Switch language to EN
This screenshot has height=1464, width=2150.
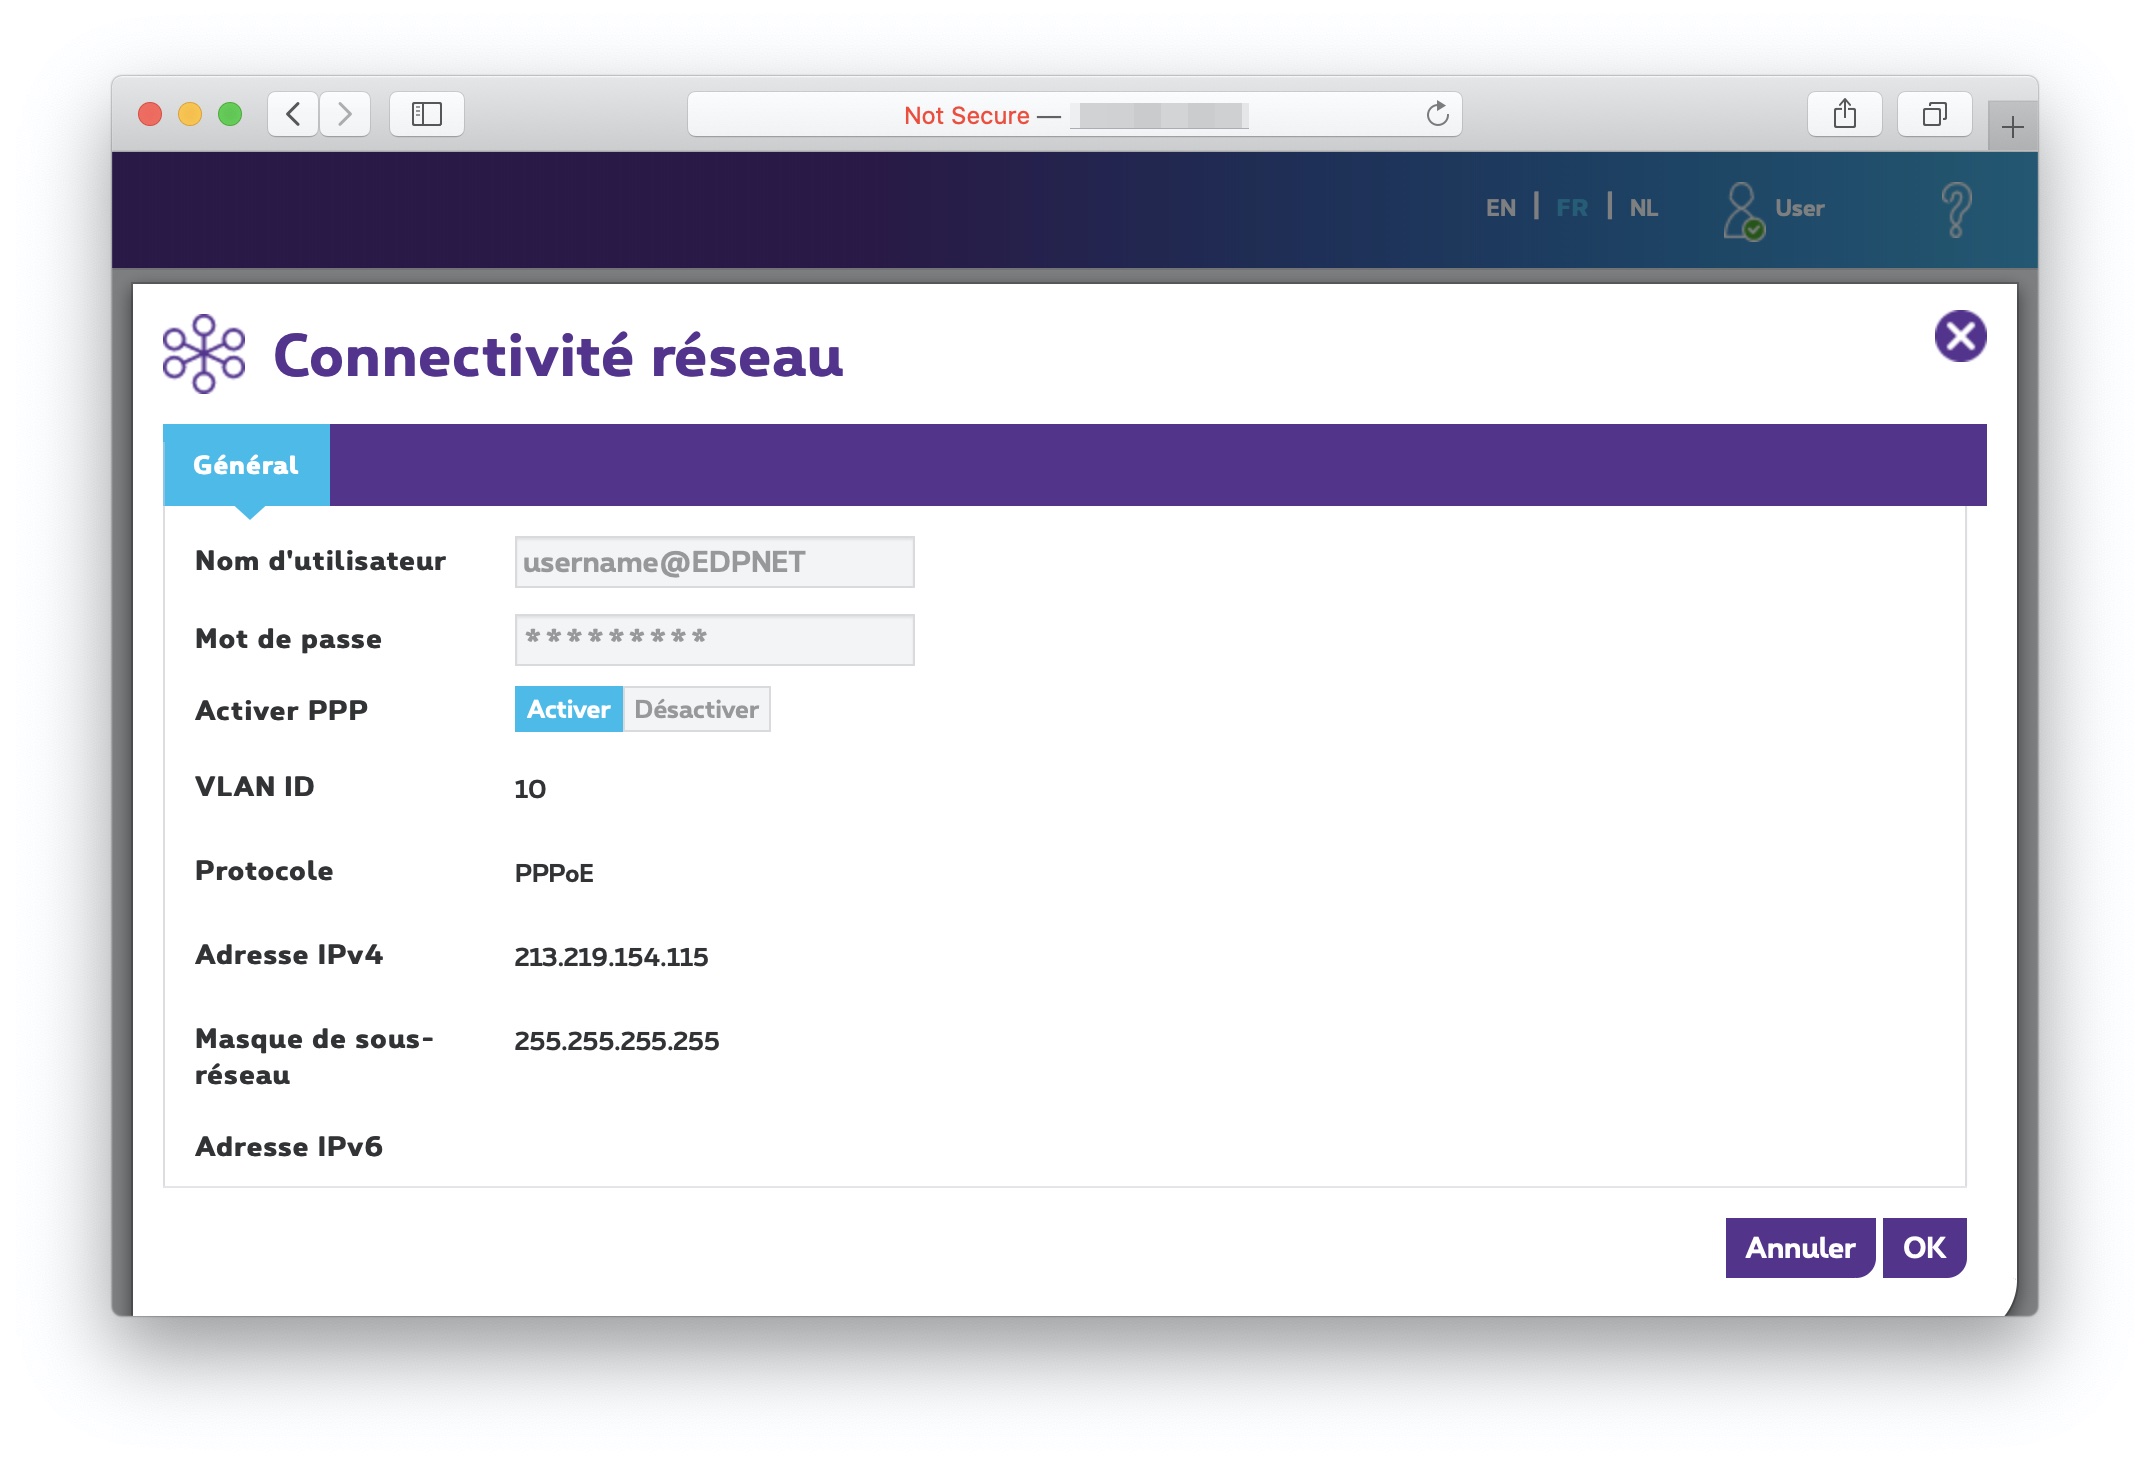(x=1500, y=208)
